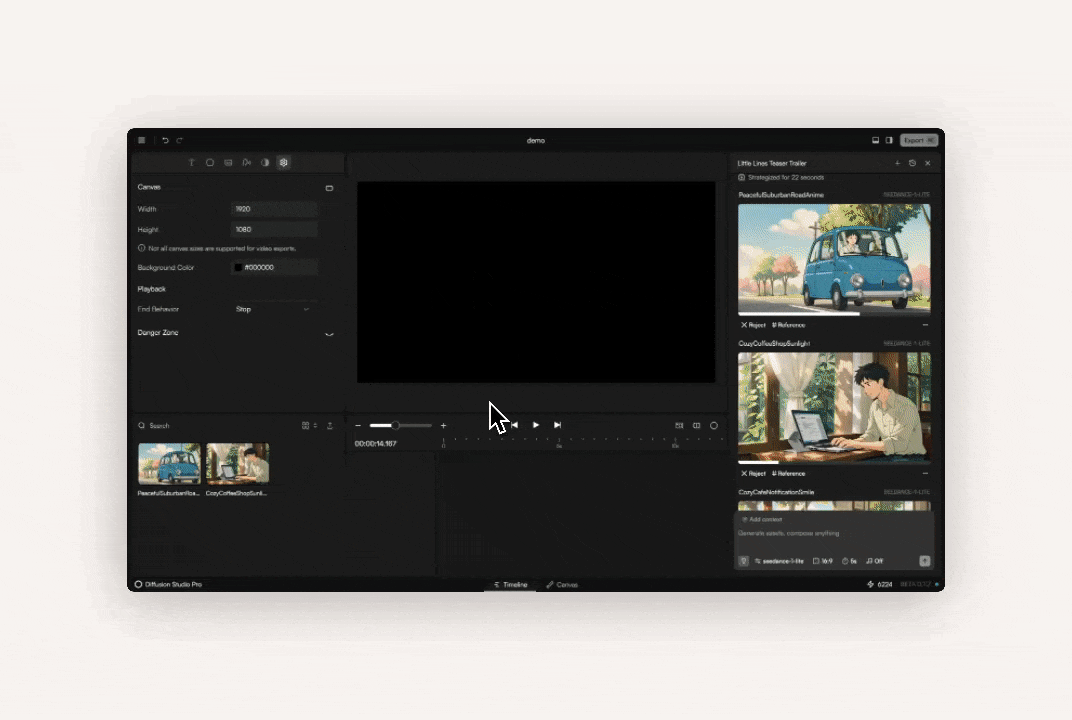1072x720 pixels.
Task: Click the Width input field 1920
Action: click(x=274, y=209)
